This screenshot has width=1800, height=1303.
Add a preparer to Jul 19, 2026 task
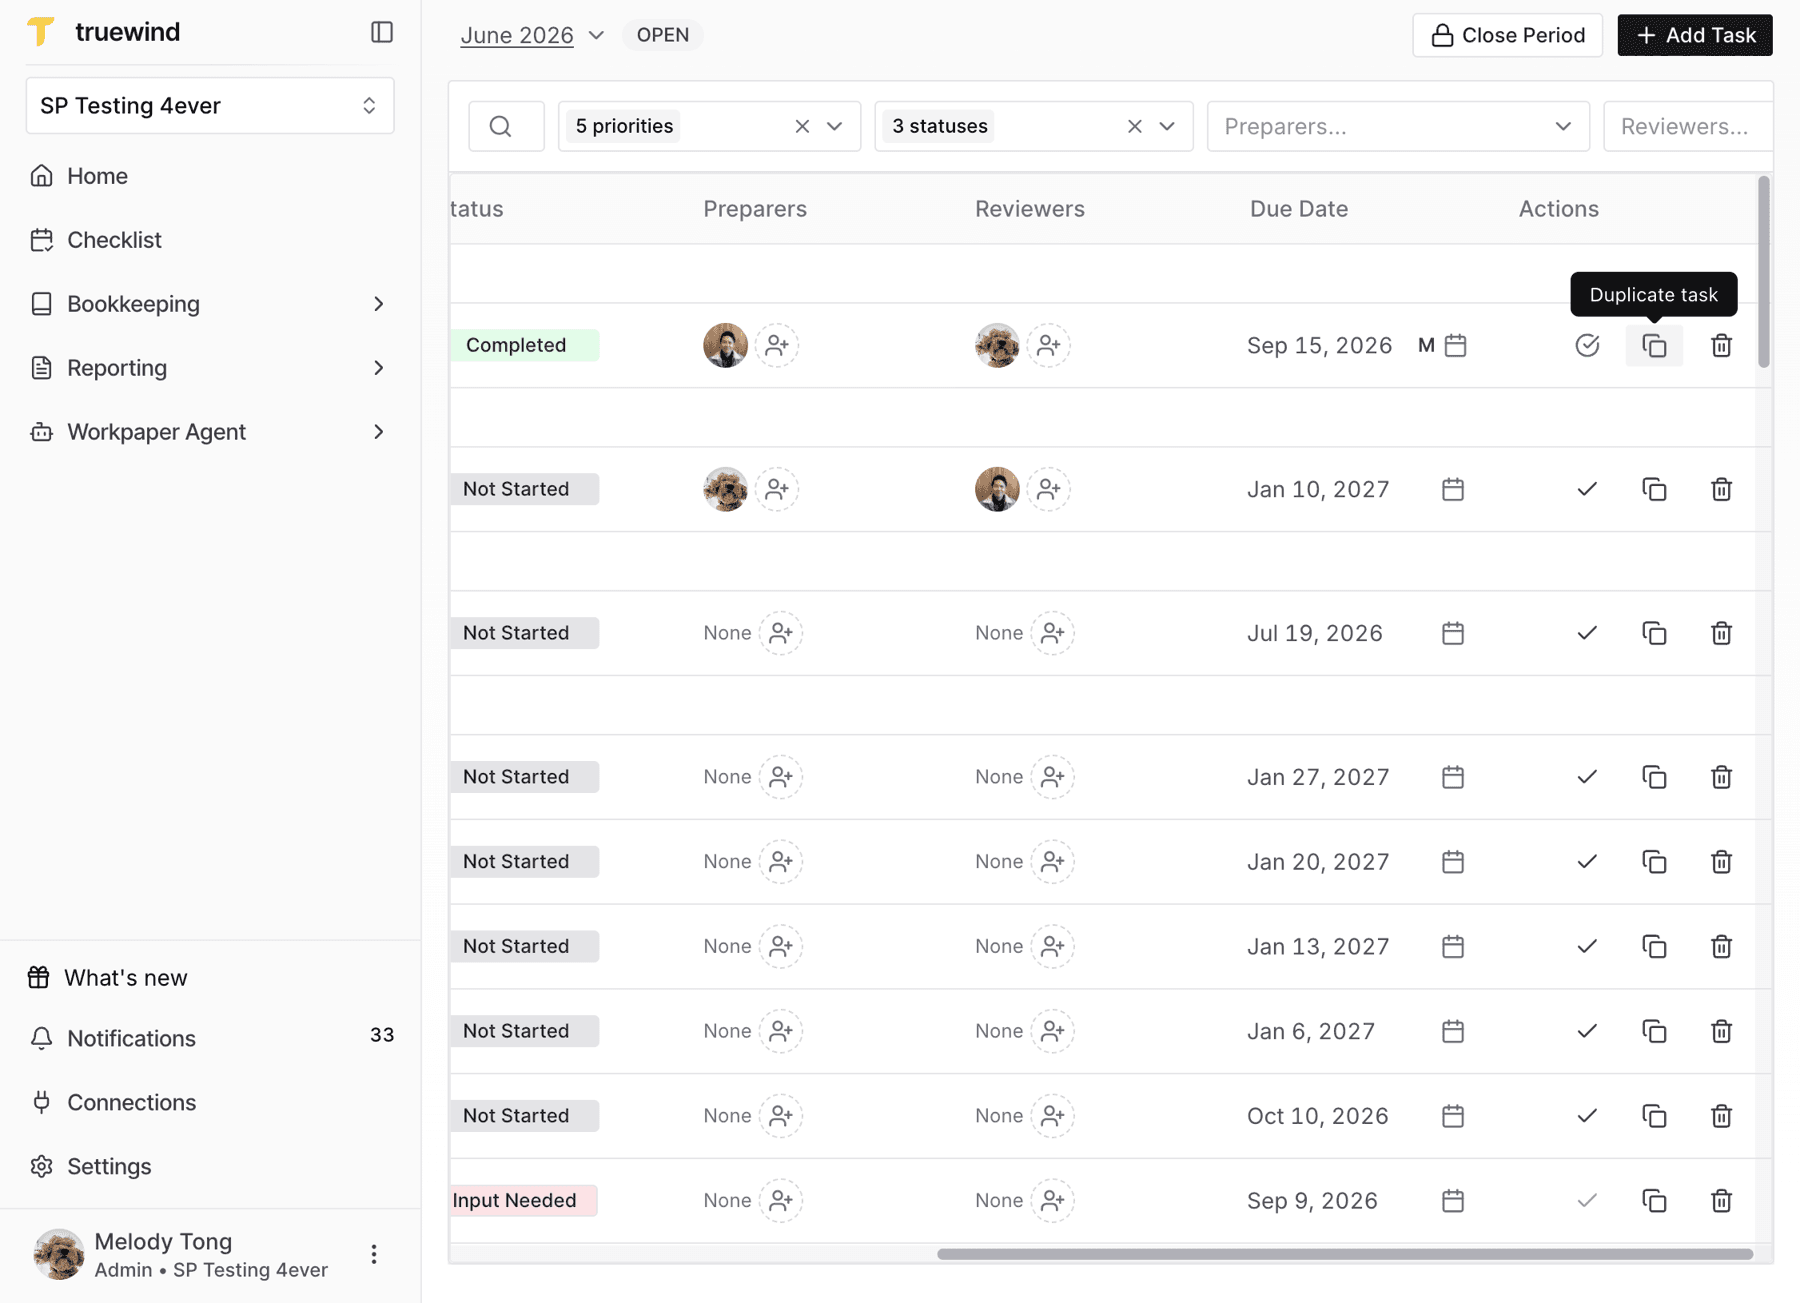[781, 633]
